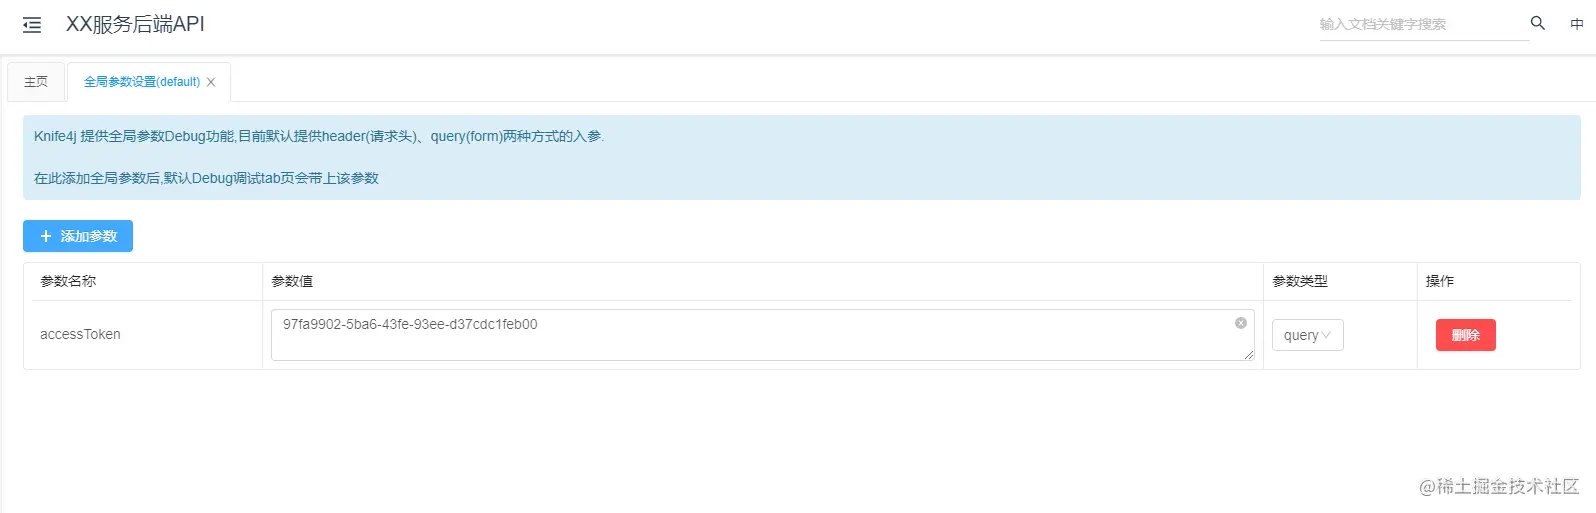This screenshot has width=1596, height=513.
Task: Click the 操作 column header
Action: [x=1494, y=282]
